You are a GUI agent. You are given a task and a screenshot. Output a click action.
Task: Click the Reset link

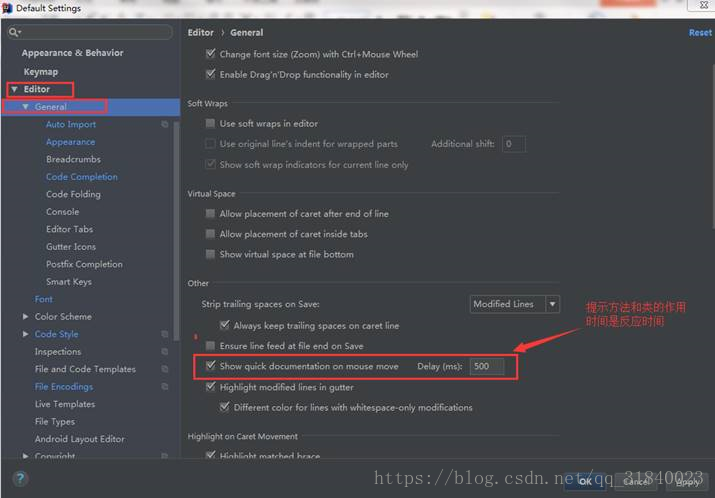coord(700,32)
